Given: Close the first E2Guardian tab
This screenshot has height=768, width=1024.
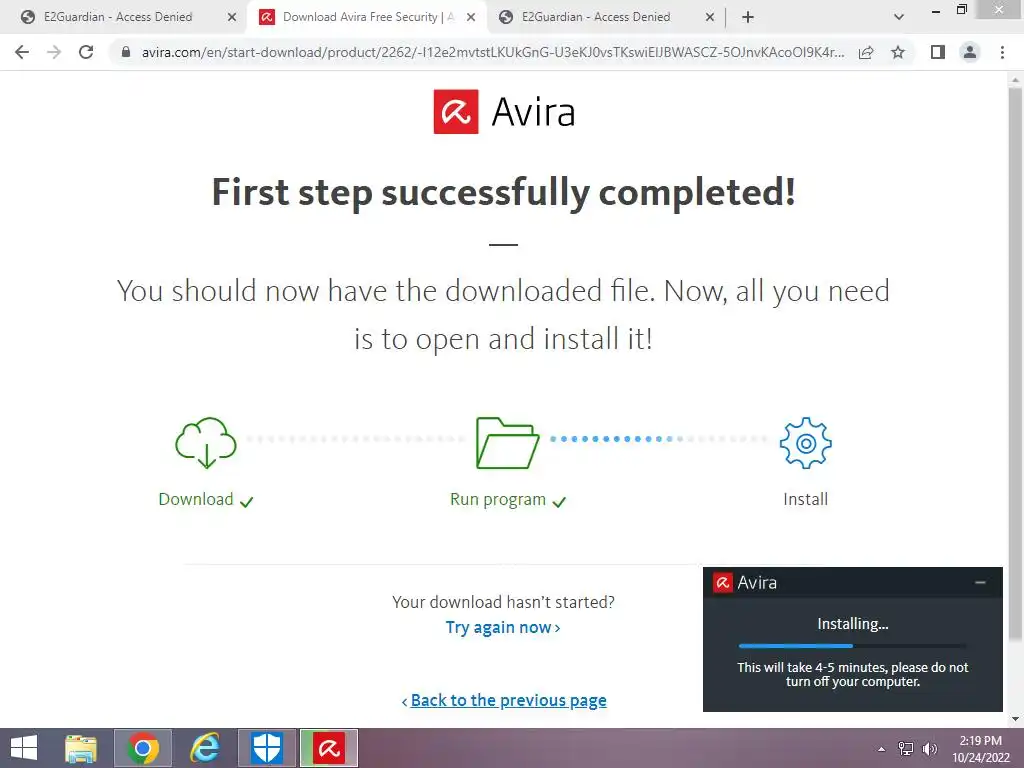Looking at the screenshot, I should tap(232, 18).
